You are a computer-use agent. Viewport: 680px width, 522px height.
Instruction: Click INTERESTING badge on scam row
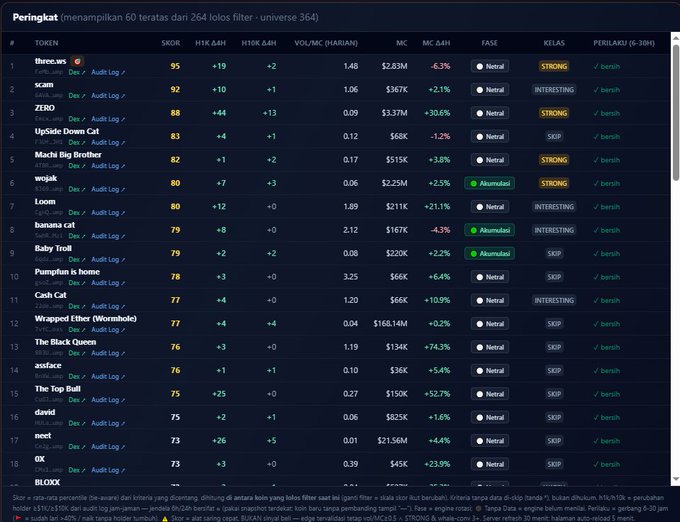point(554,90)
